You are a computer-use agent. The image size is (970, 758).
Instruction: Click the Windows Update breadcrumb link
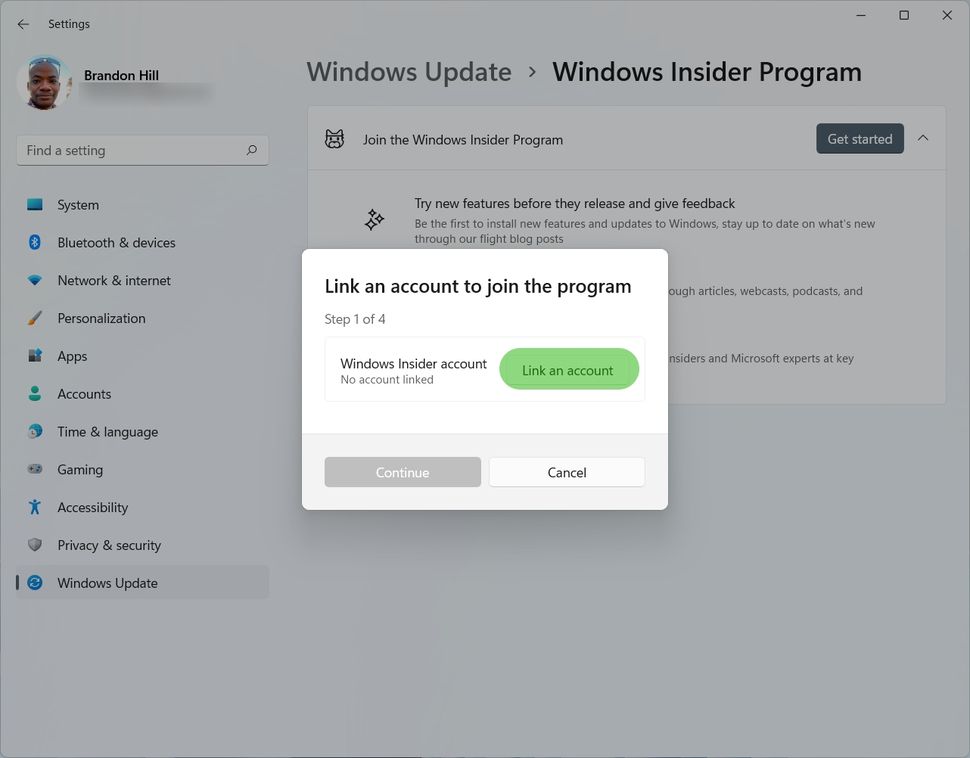pos(409,72)
